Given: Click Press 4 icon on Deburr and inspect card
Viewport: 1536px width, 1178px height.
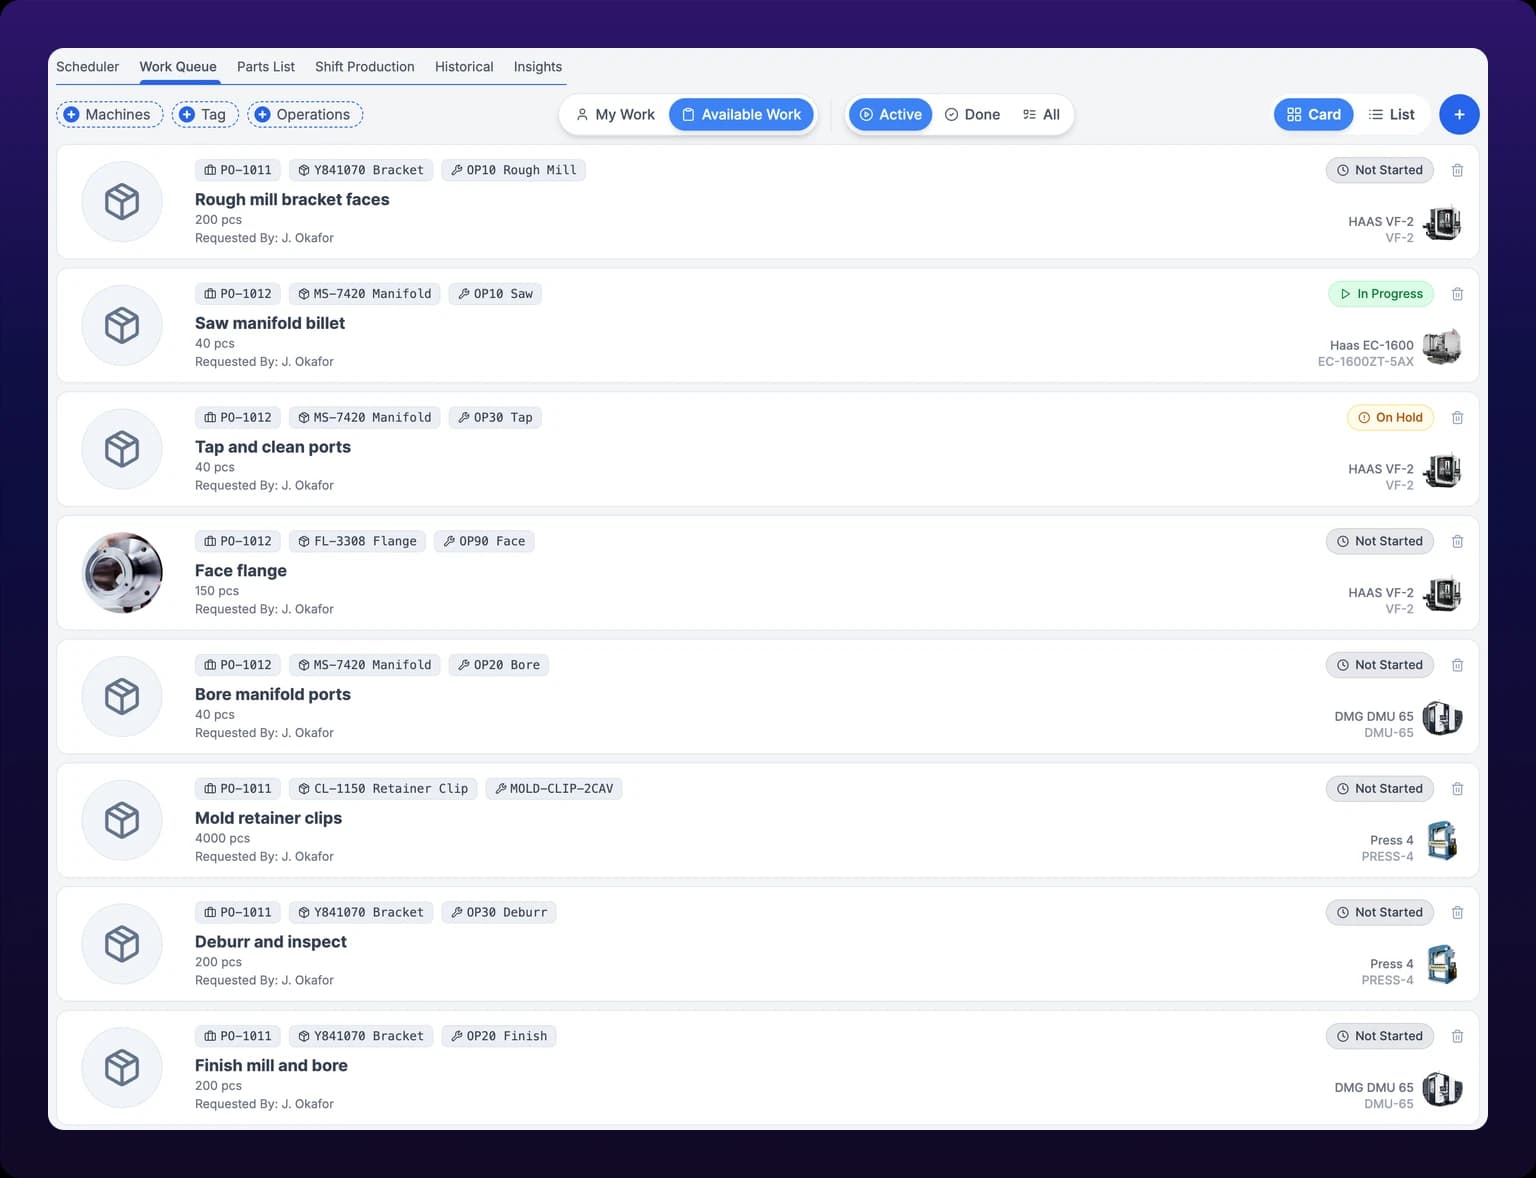Looking at the screenshot, I should 1442,965.
